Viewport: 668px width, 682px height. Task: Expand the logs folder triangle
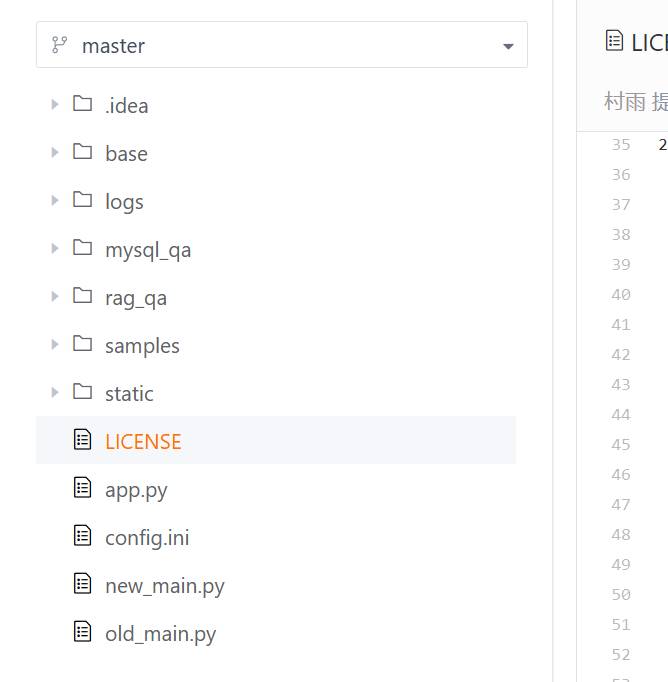pyautogui.click(x=55, y=200)
